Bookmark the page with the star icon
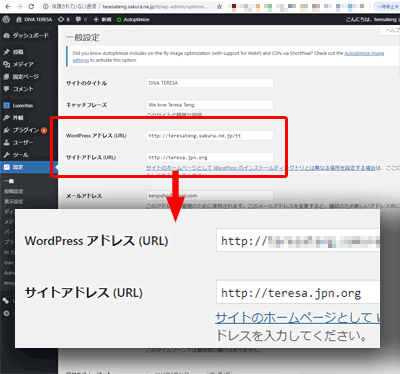The height and width of the screenshot is (374, 400). (219, 6)
